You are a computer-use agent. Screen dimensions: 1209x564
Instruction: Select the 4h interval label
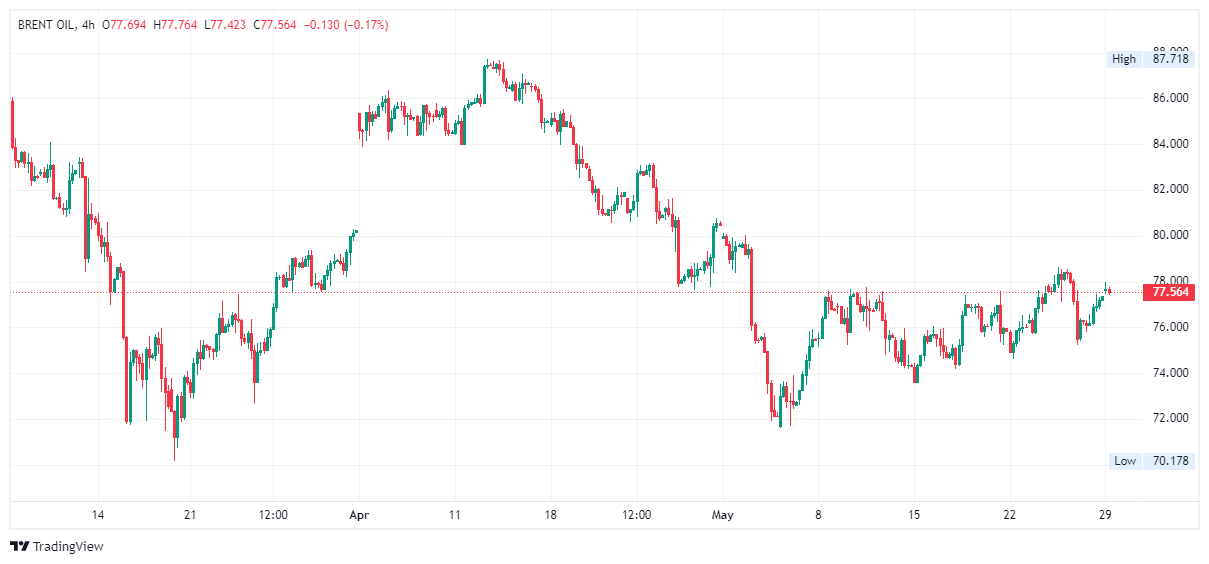(87, 24)
